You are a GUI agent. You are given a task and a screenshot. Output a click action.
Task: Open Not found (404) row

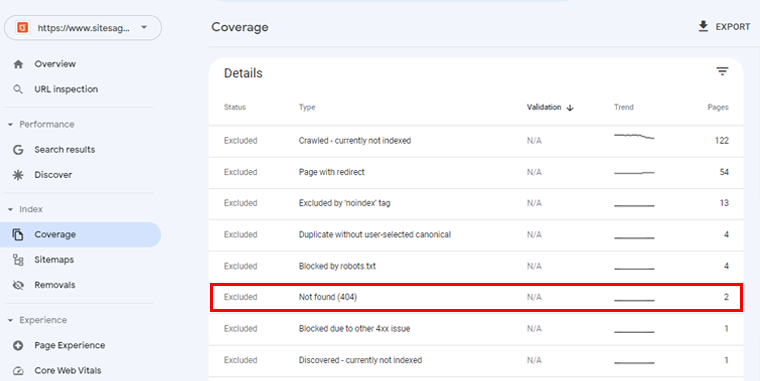tap(476, 297)
